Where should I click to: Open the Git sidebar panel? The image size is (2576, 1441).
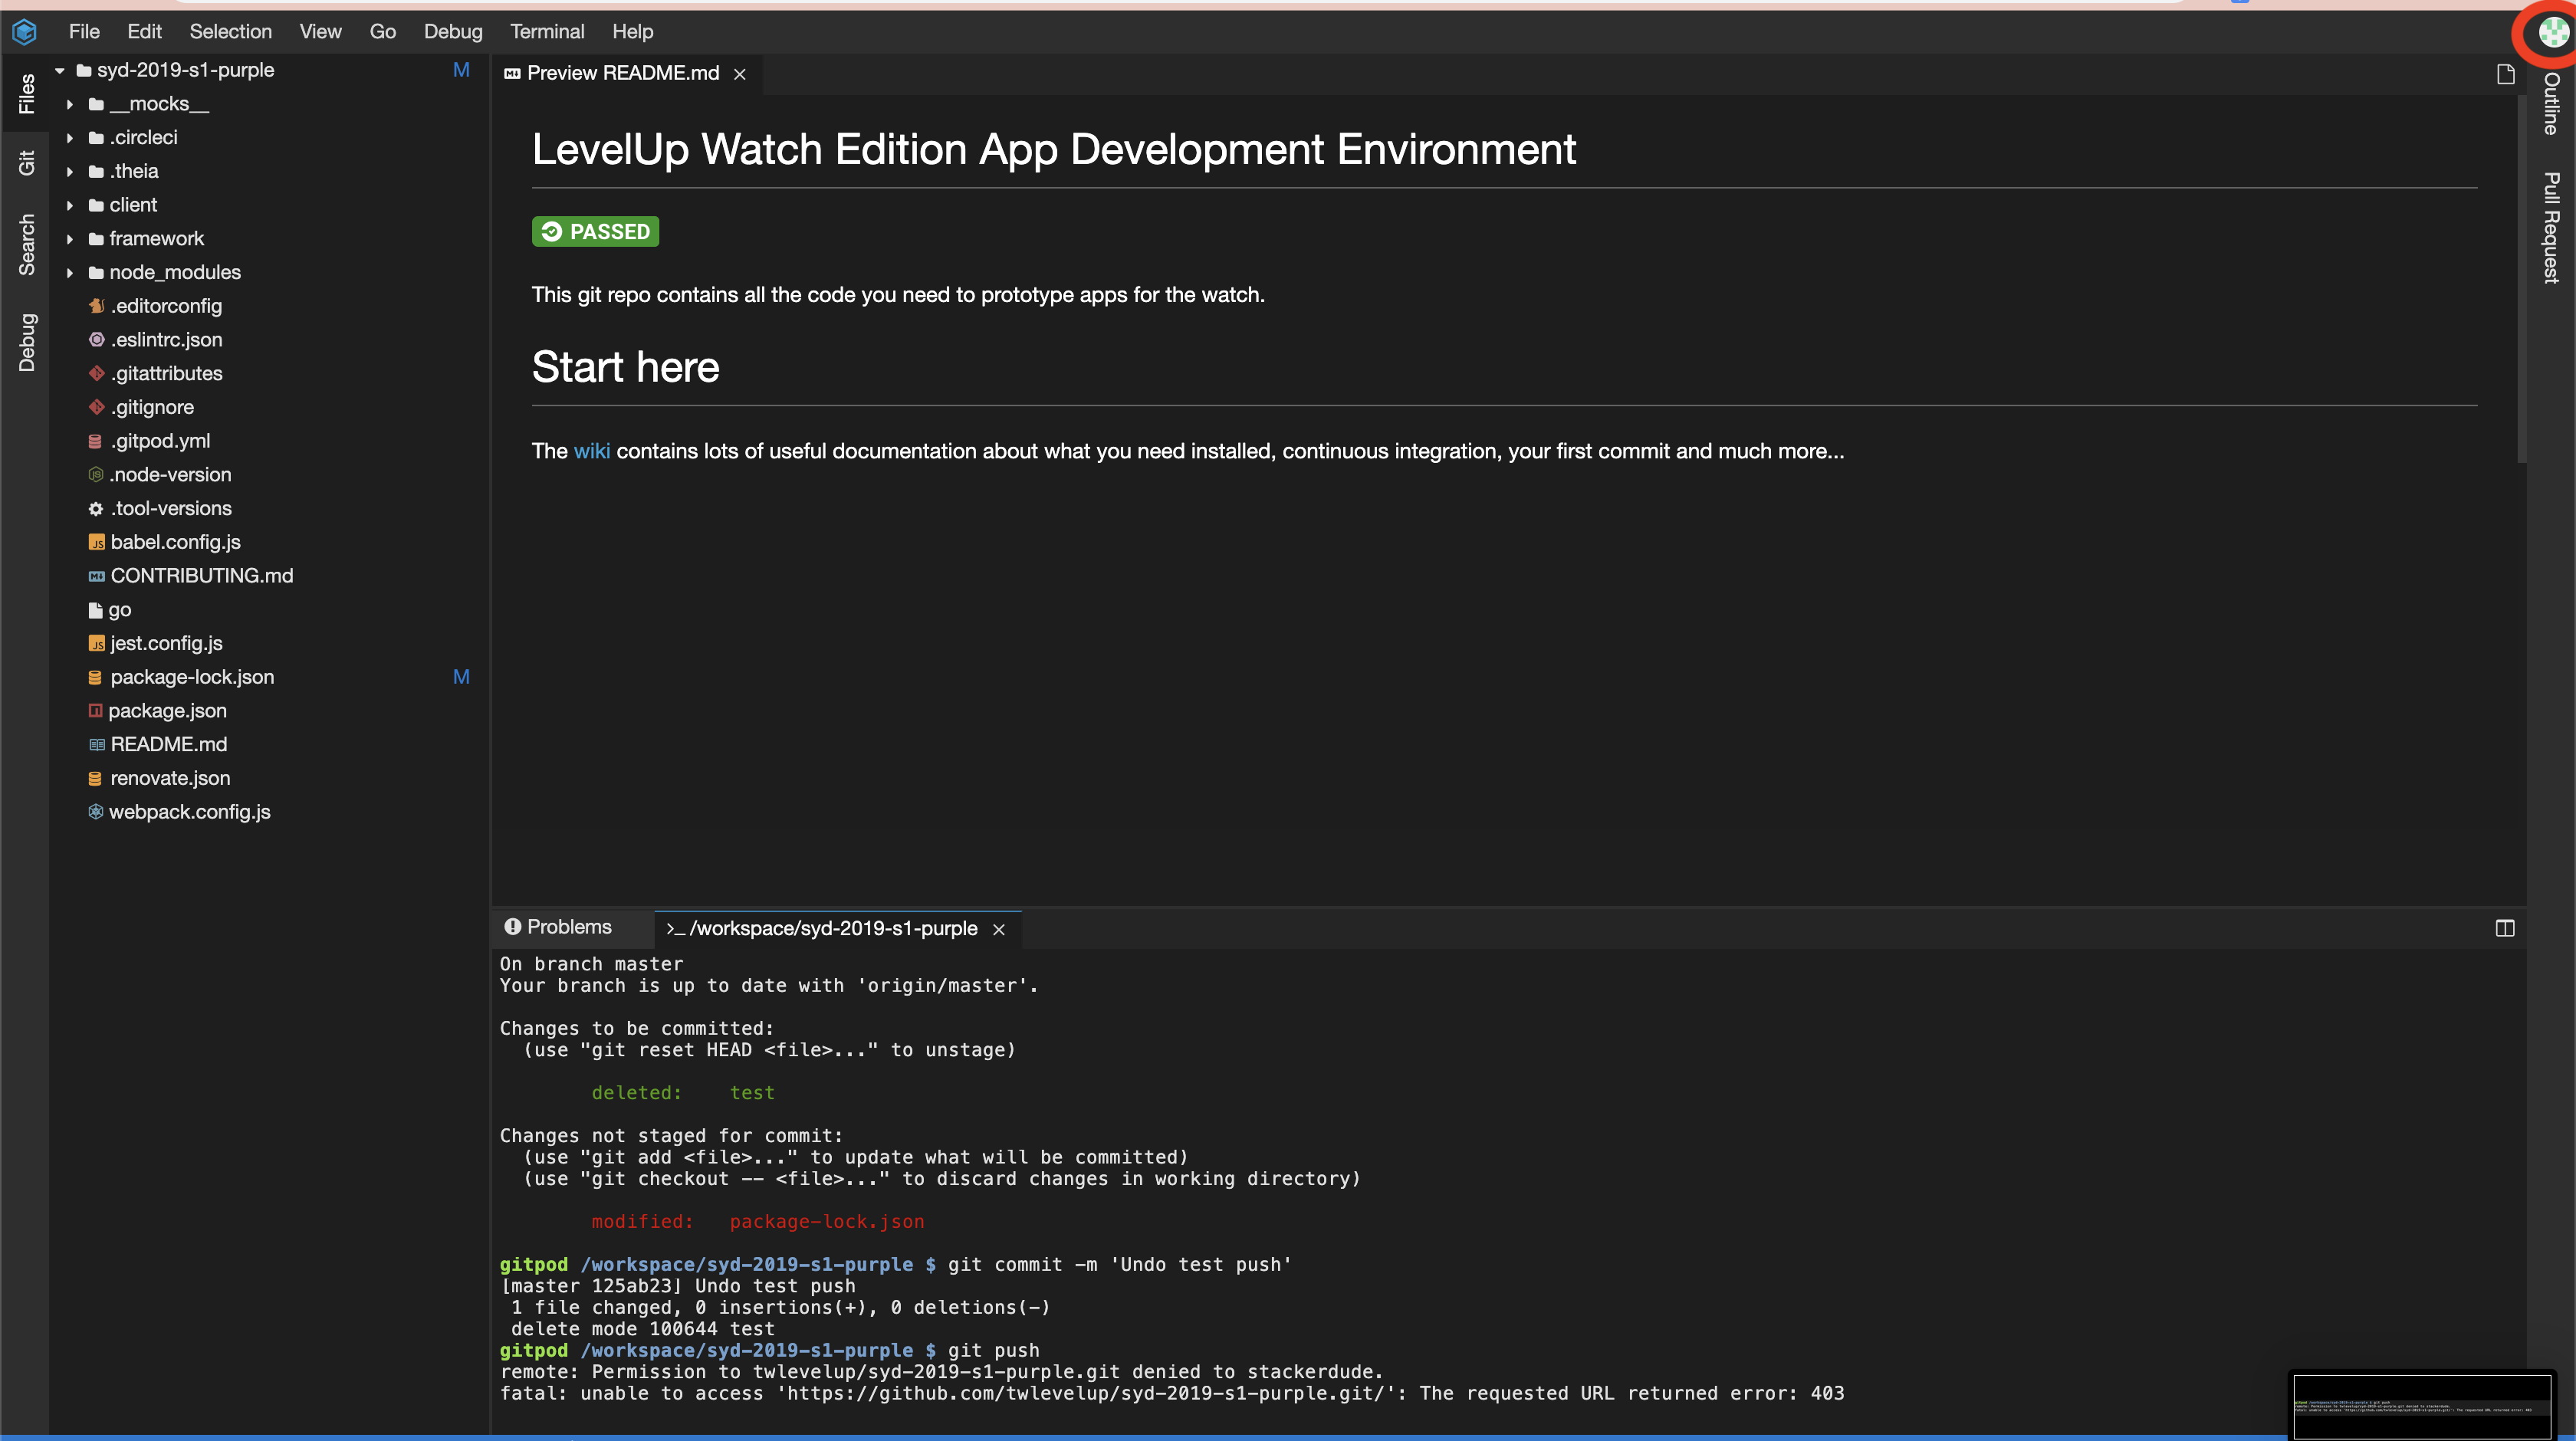[26, 162]
